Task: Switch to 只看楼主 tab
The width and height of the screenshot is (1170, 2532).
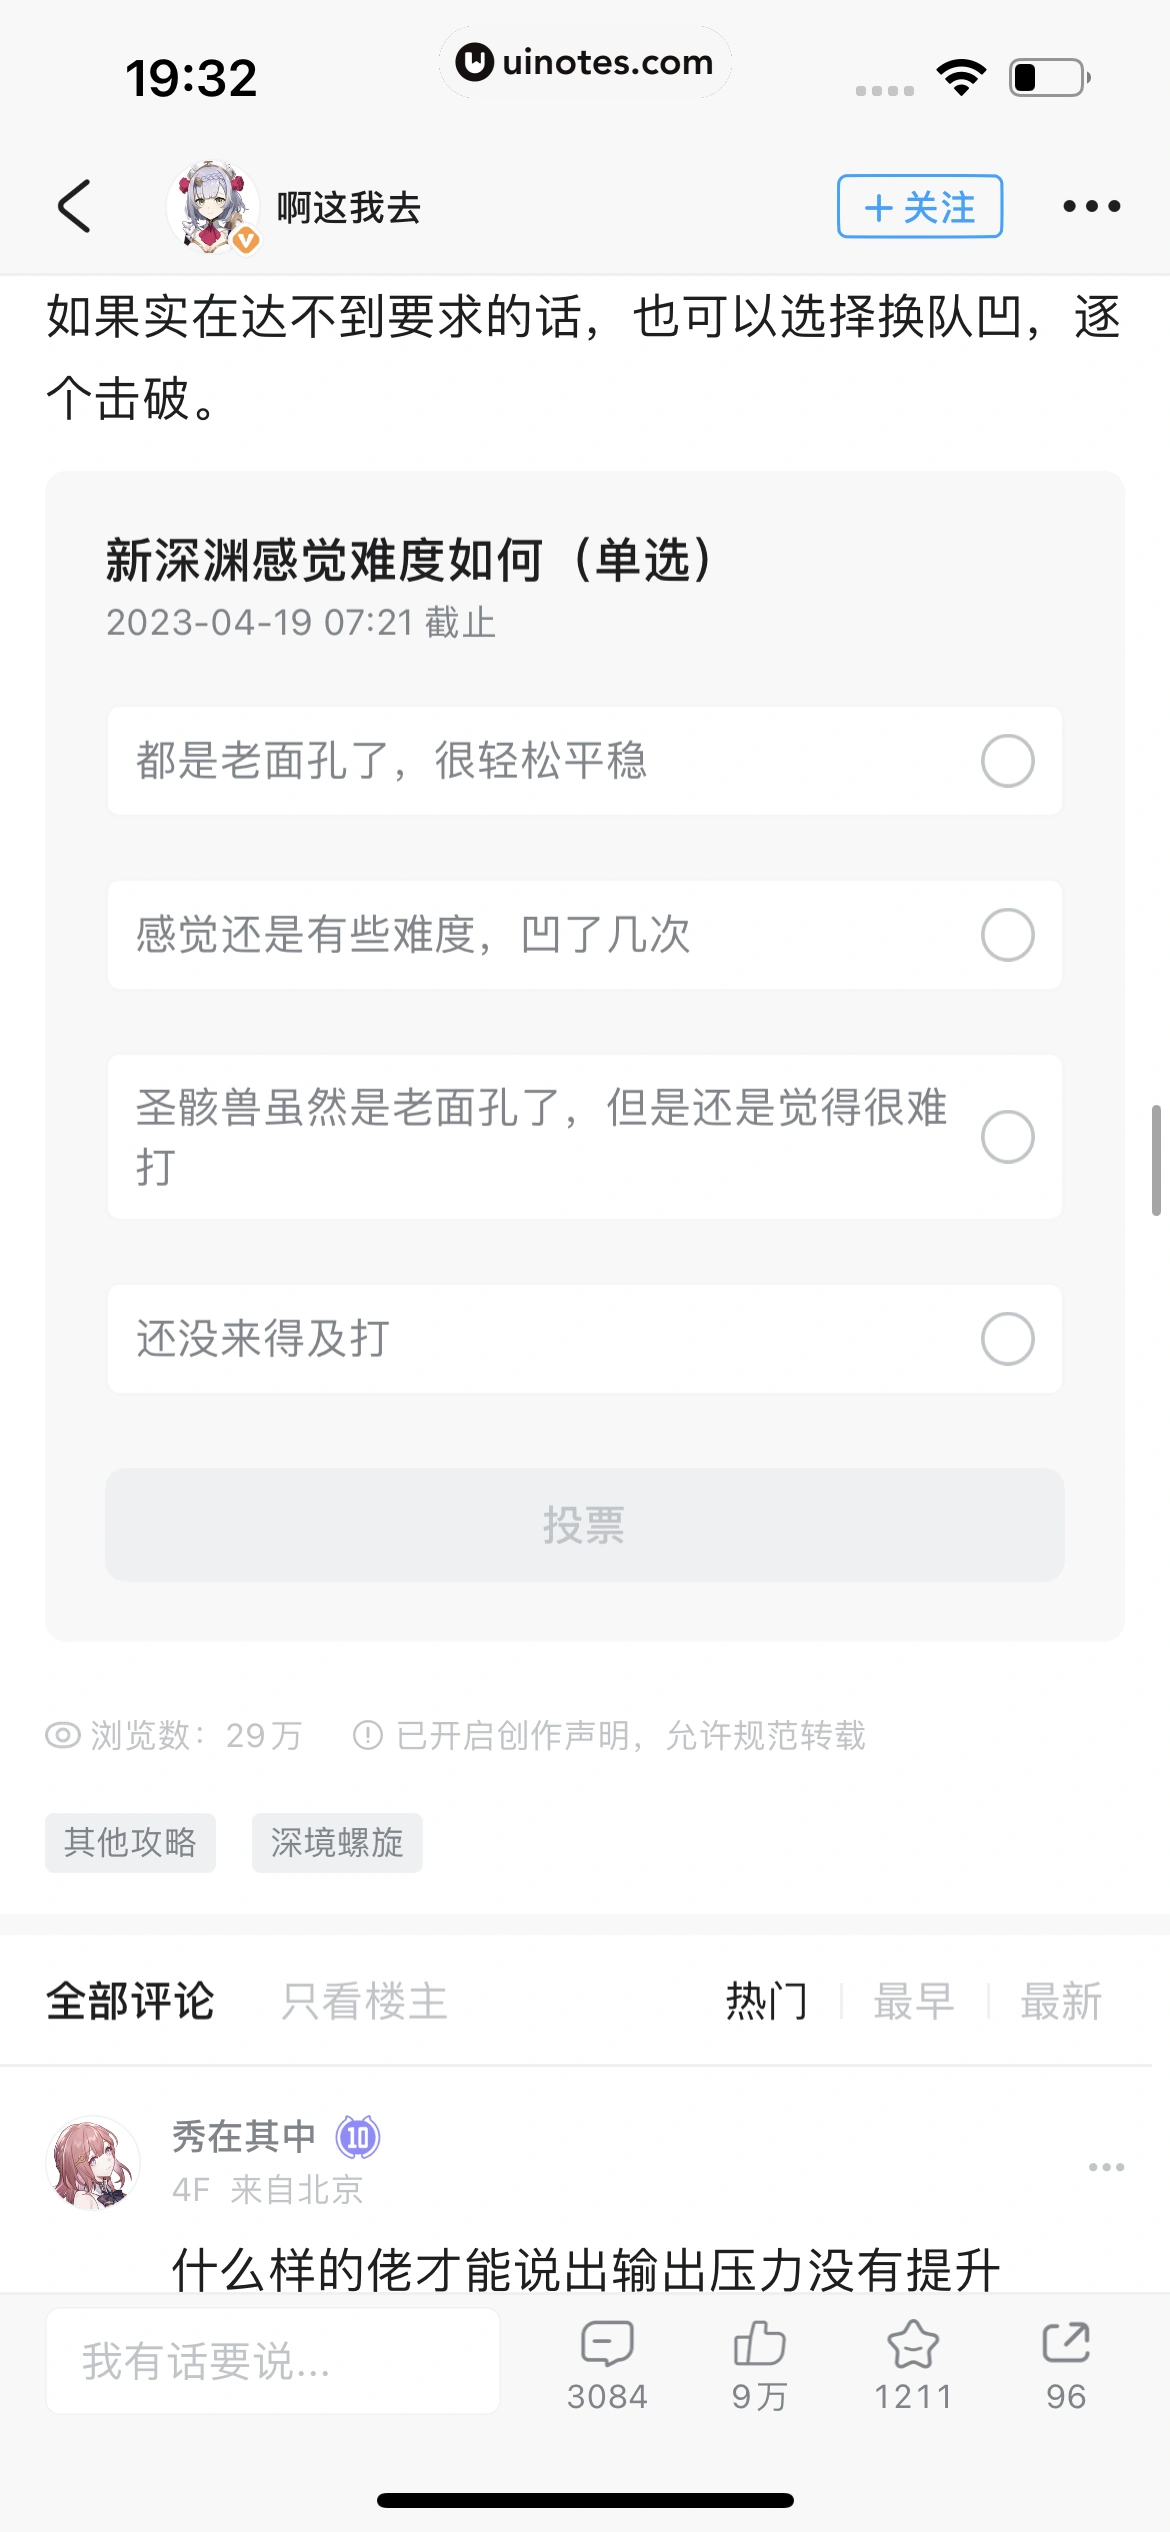Action: click(364, 2001)
